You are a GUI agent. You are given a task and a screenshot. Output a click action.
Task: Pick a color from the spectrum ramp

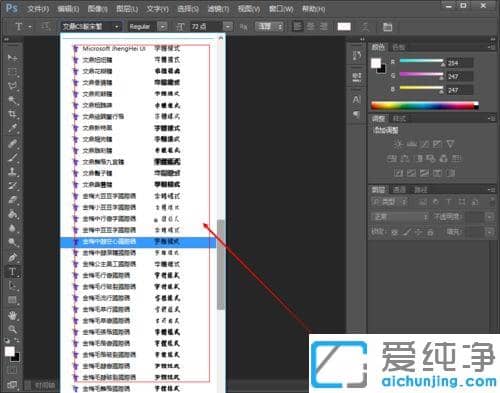(x=425, y=106)
